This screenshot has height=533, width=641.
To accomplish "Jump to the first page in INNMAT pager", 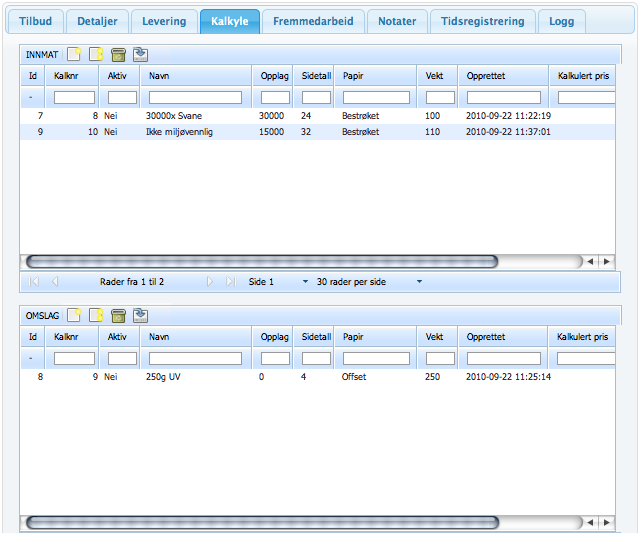I will [x=35, y=282].
